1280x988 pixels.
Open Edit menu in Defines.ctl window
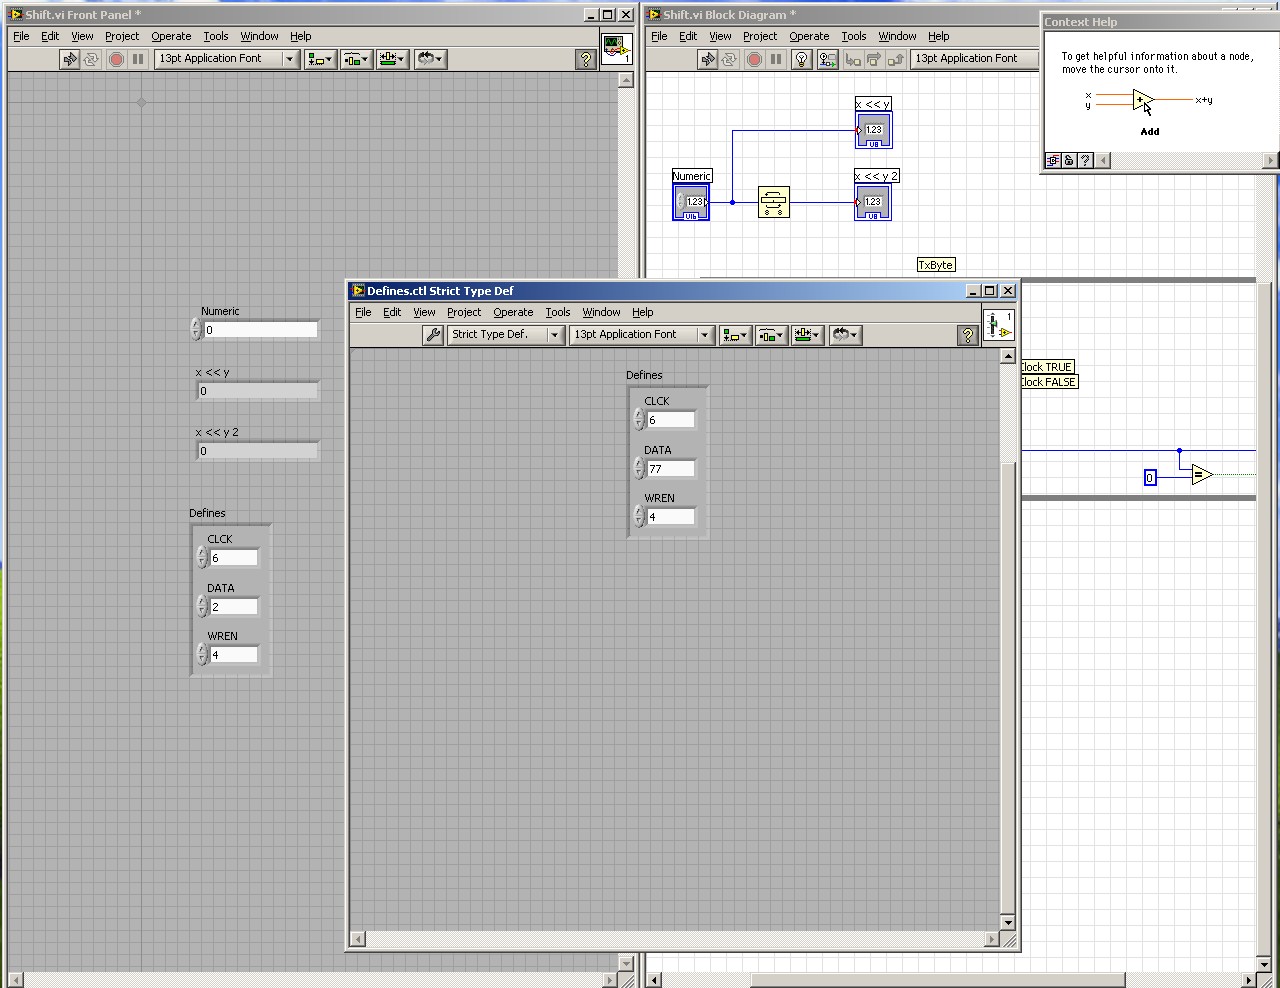(392, 312)
